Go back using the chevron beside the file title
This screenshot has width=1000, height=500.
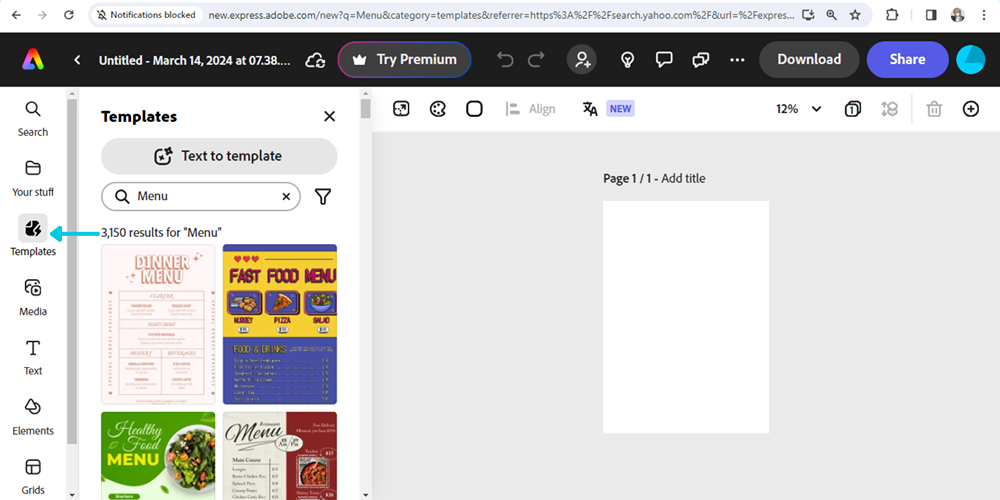(x=77, y=60)
